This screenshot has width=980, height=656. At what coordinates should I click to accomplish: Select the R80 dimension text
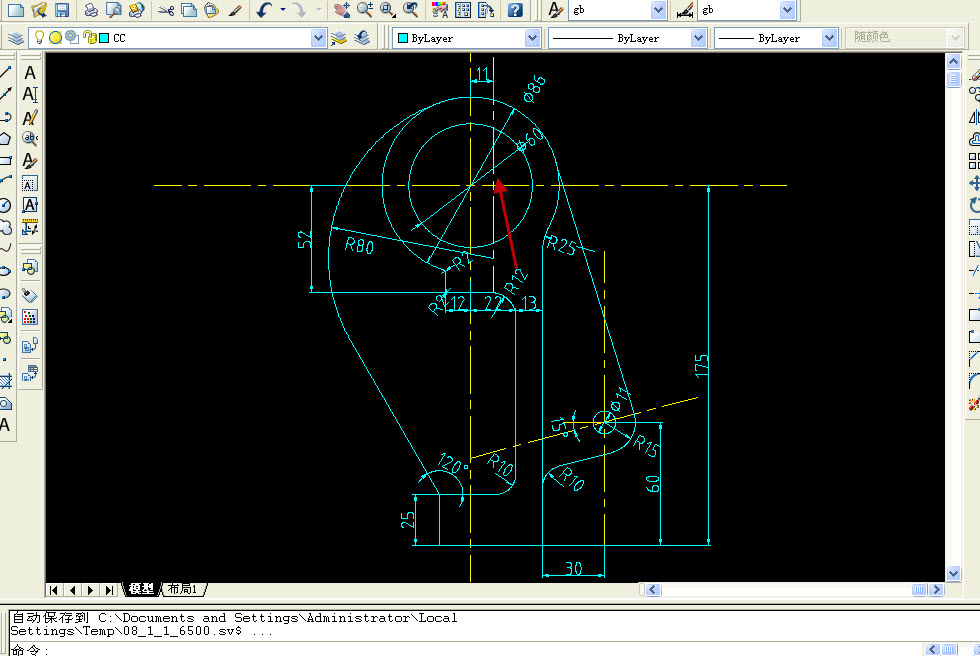point(359,246)
